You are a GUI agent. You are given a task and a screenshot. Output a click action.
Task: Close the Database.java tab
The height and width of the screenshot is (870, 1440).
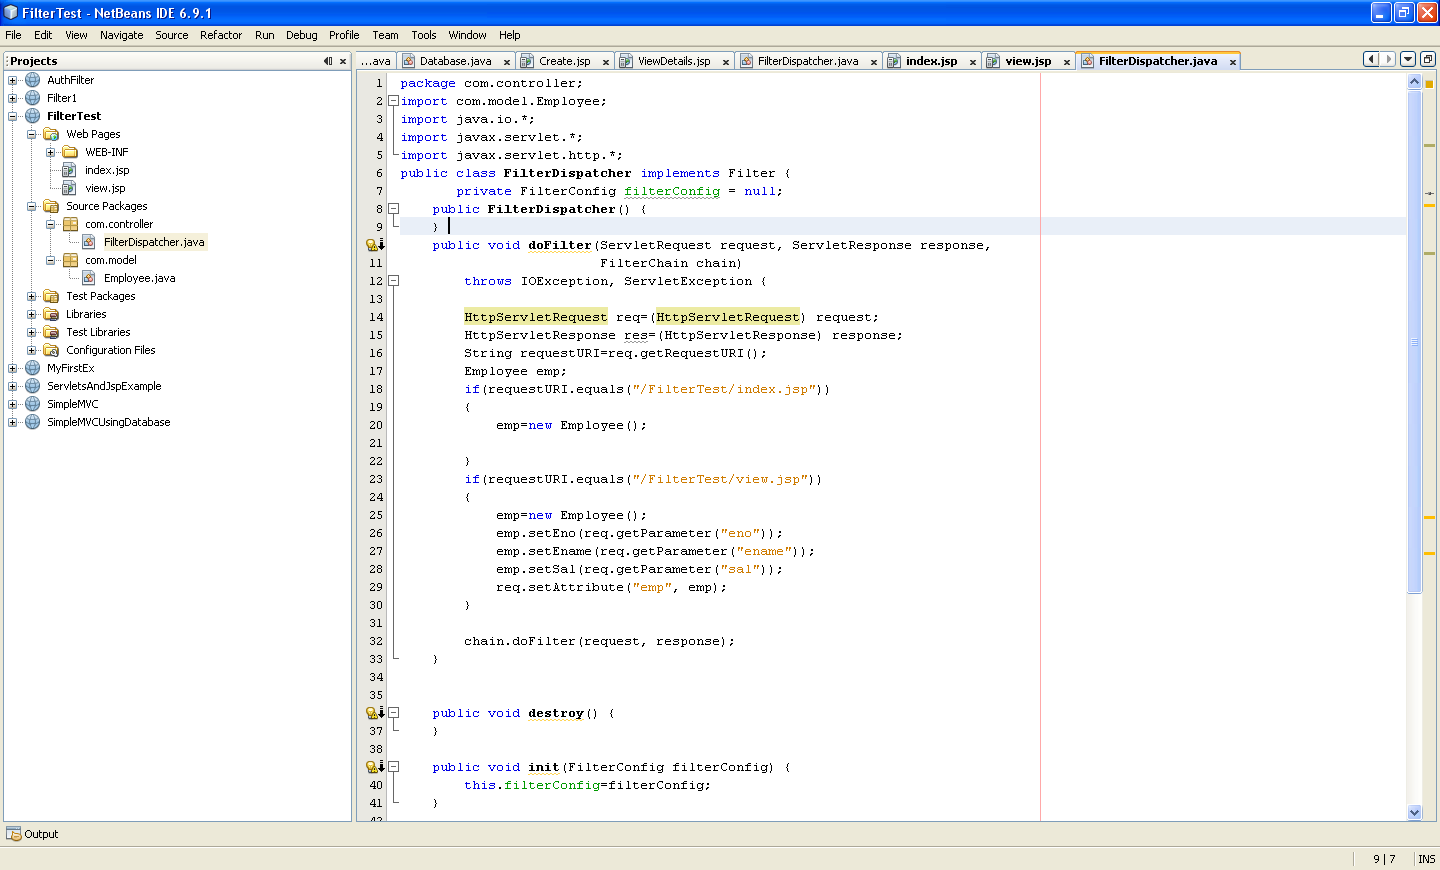tap(508, 62)
